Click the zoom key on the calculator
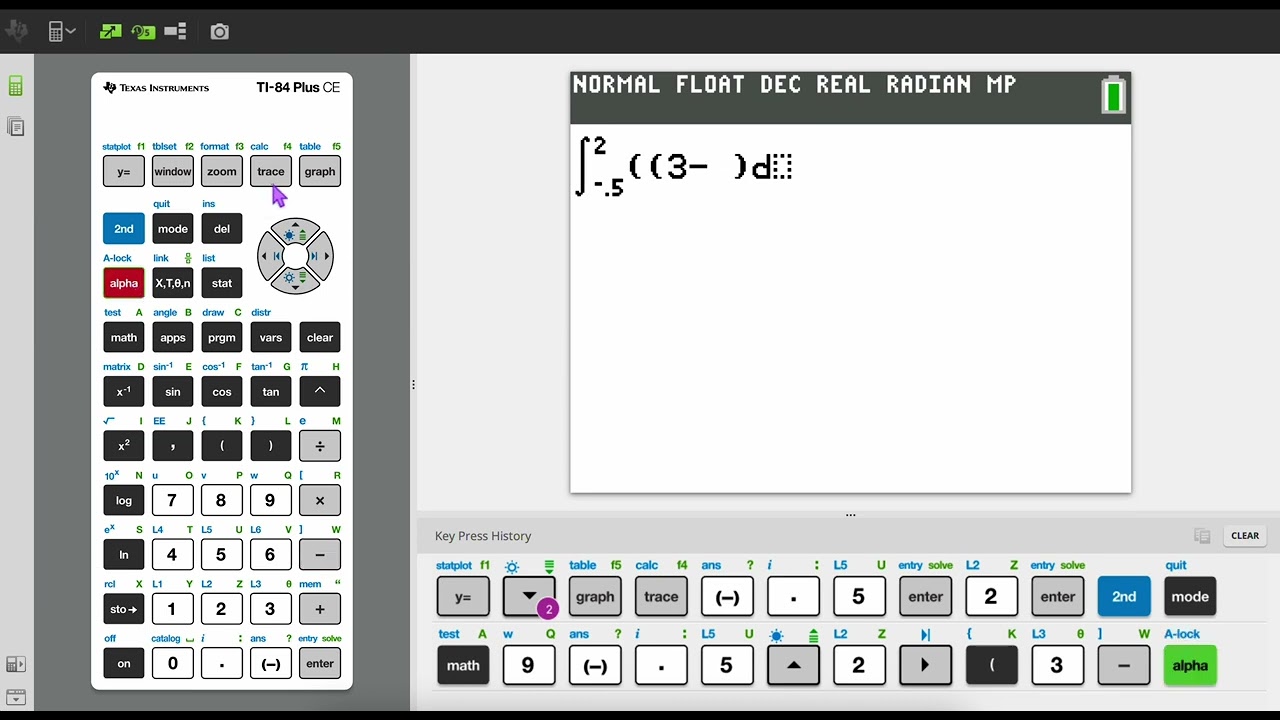Screen dimensions: 1280x720 [222, 171]
